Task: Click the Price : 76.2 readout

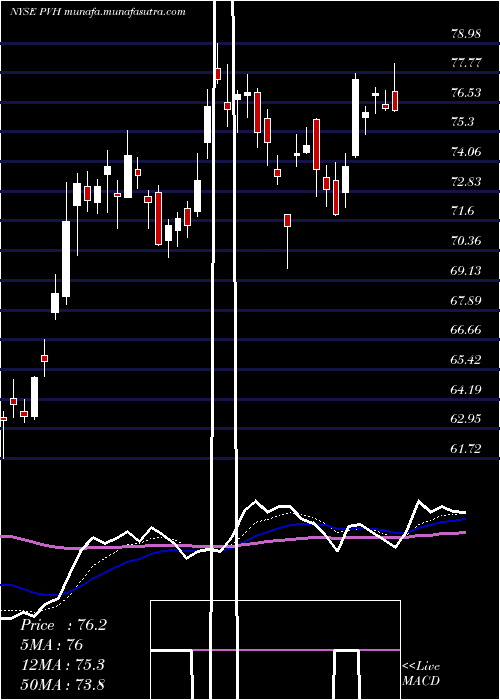Action: [63, 625]
